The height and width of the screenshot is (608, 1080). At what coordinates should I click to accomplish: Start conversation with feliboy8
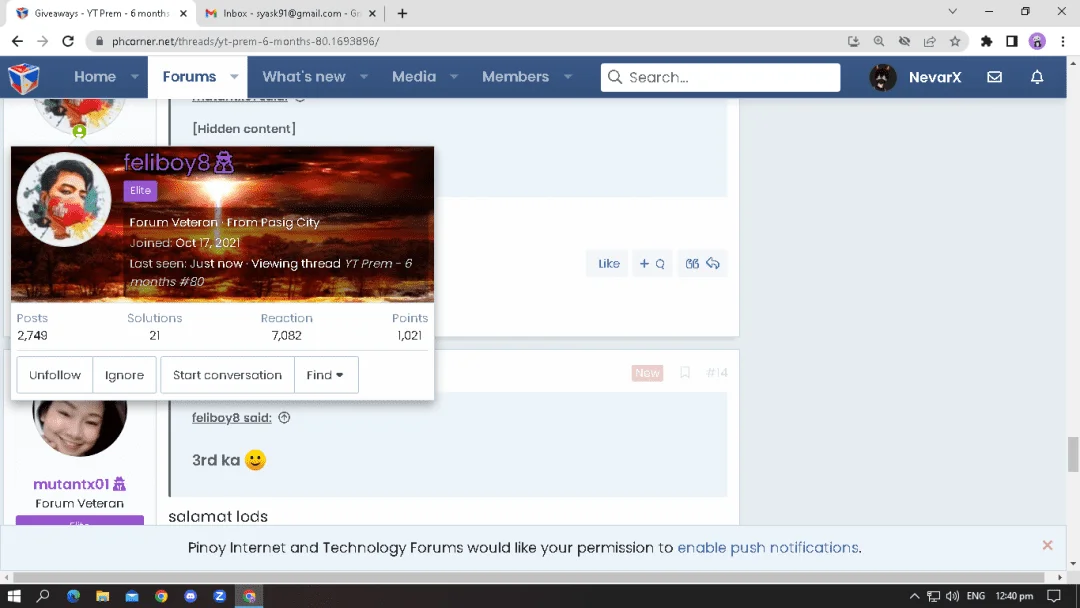click(x=227, y=375)
